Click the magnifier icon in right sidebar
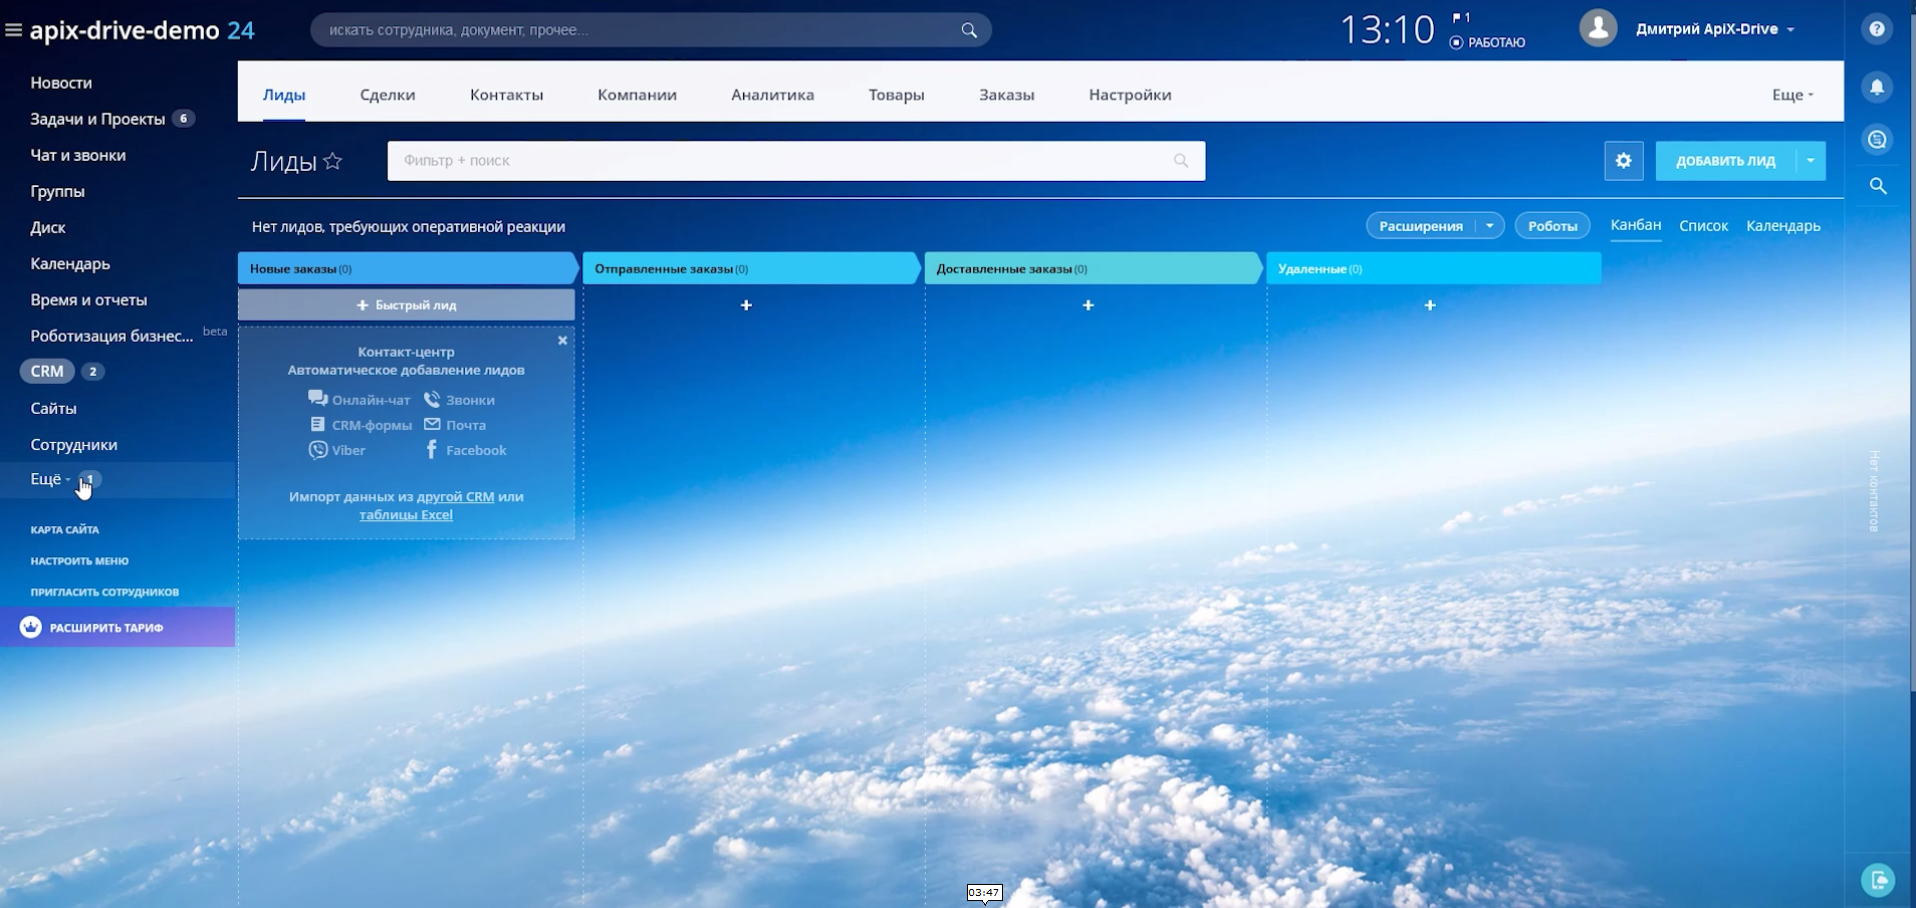 [x=1878, y=186]
